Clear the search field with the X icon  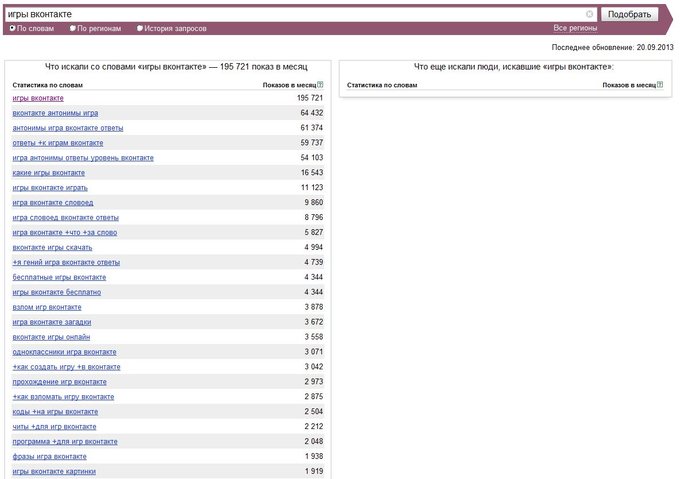point(589,14)
